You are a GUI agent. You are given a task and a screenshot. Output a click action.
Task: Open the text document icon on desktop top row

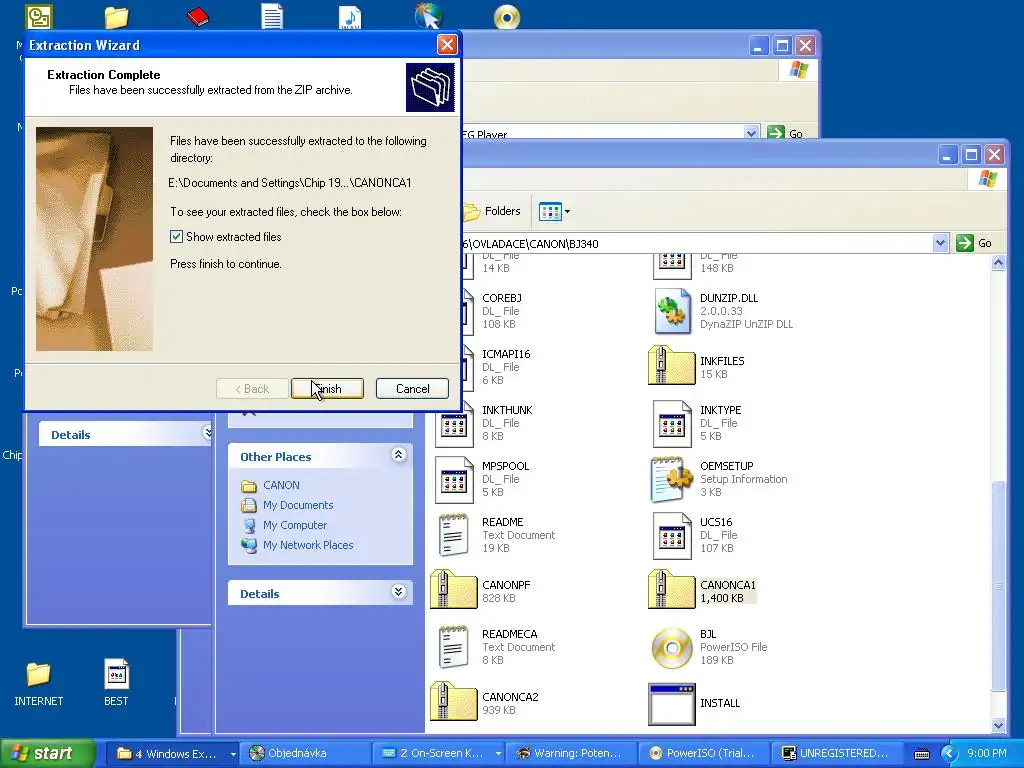point(272,17)
